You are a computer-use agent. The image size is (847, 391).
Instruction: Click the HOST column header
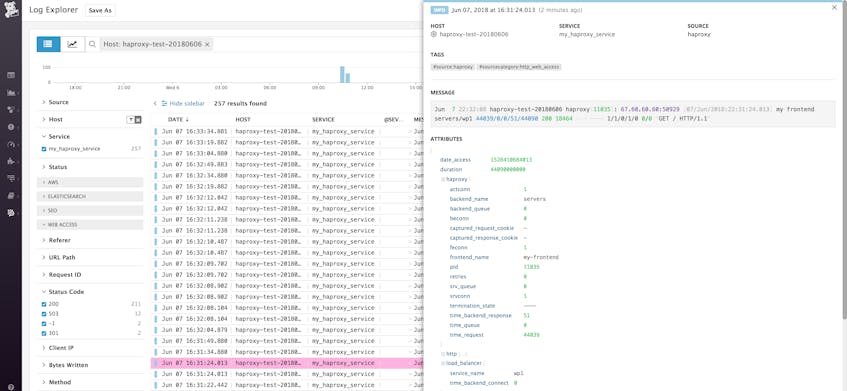[x=243, y=119]
